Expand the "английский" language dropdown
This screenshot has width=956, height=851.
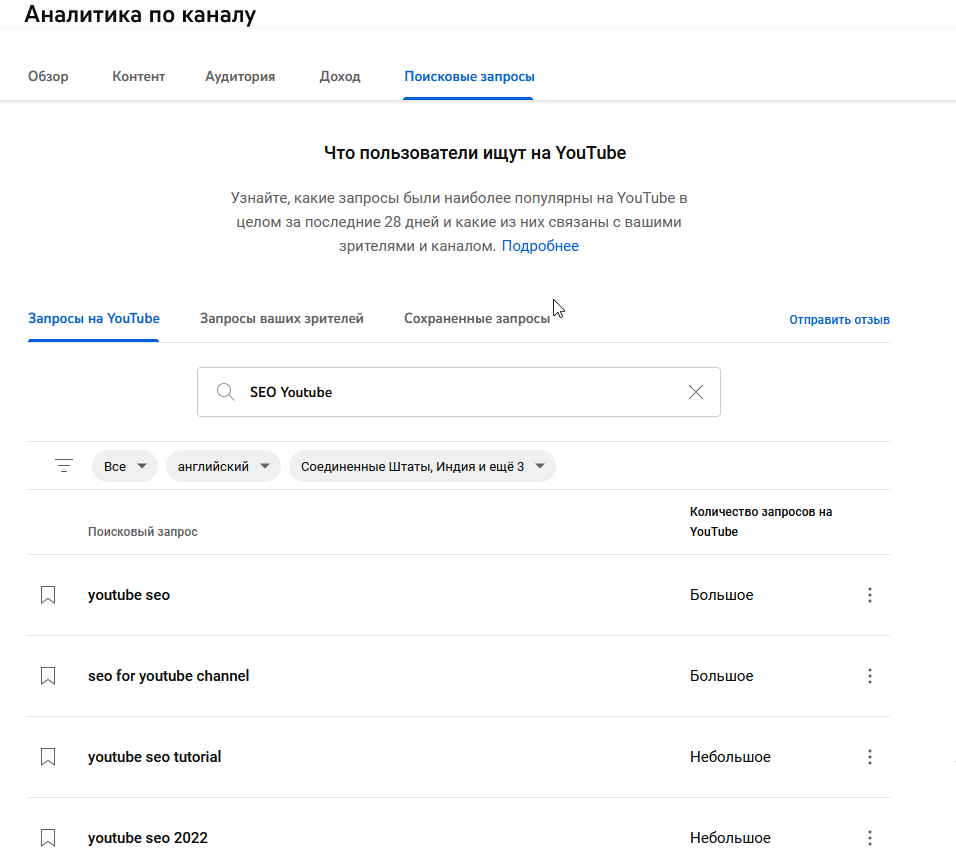click(222, 465)
